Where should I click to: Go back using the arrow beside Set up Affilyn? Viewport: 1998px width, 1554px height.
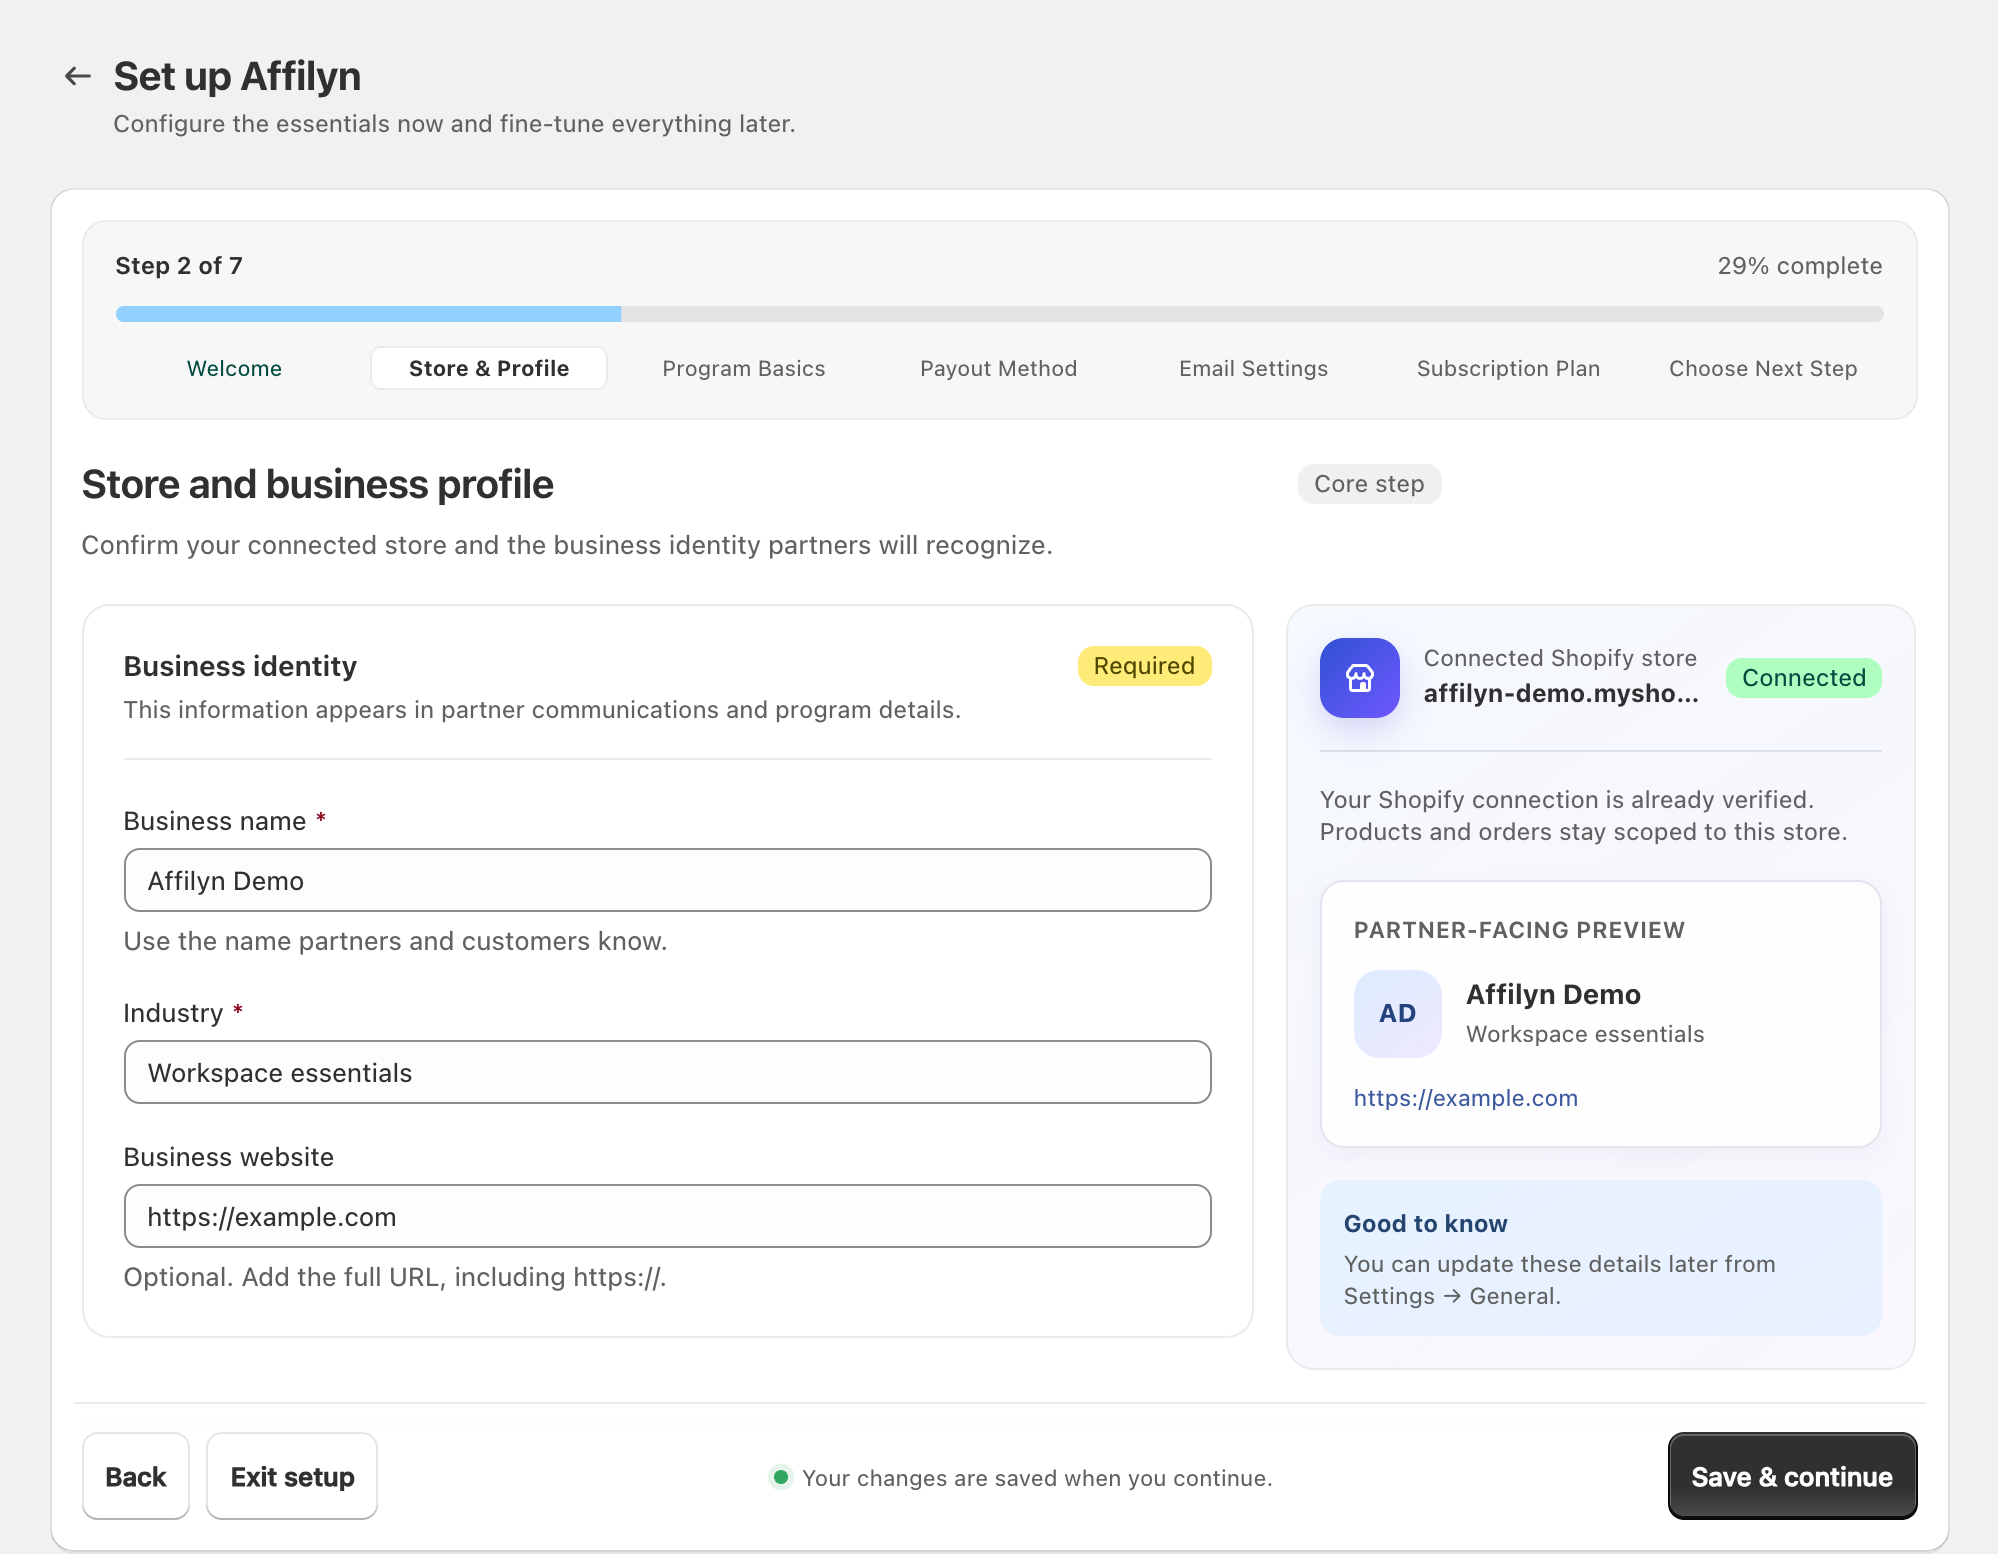(78, 76)
